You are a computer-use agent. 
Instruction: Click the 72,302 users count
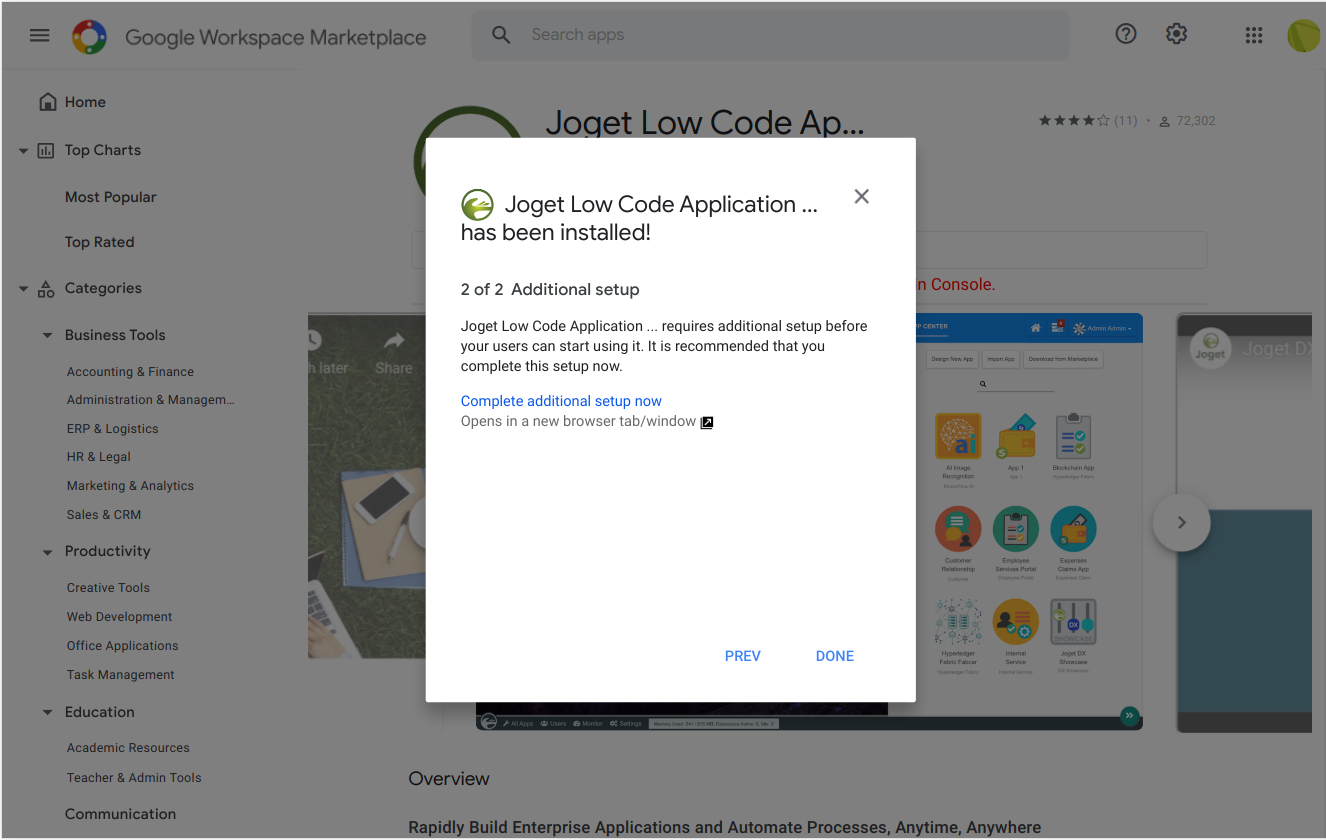tap(1196, 121)
